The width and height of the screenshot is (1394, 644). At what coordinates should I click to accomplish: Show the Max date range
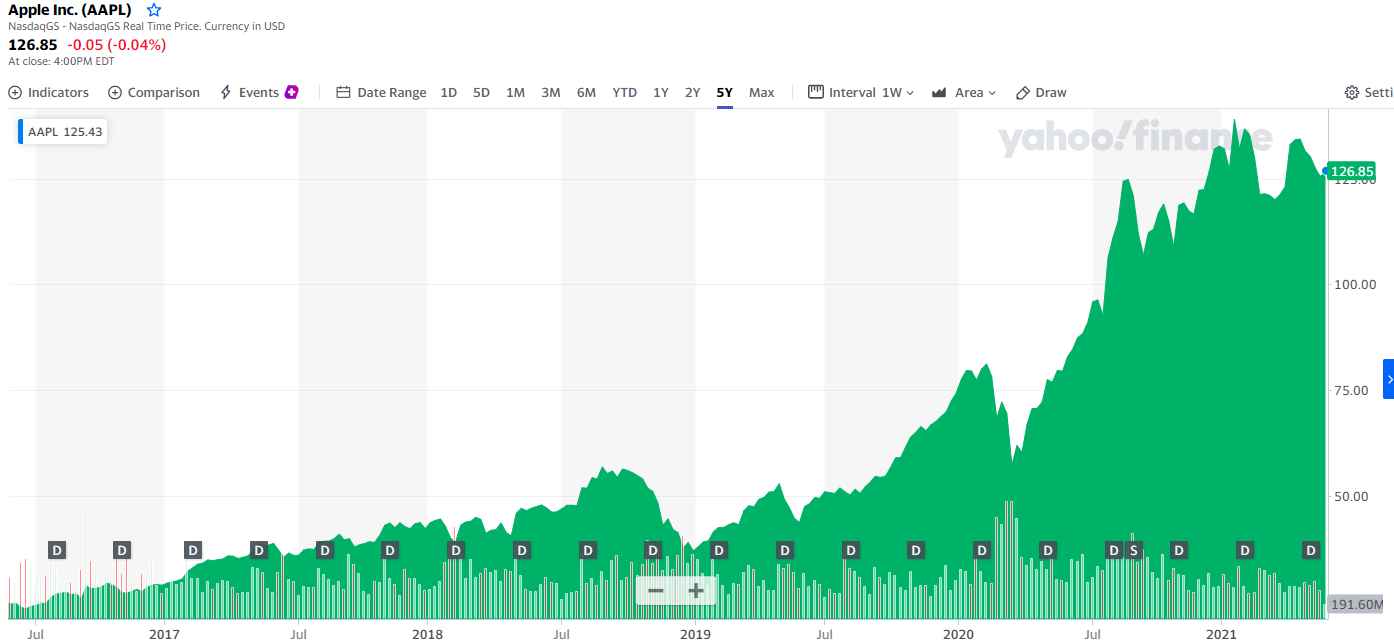(x=762, y=93)
